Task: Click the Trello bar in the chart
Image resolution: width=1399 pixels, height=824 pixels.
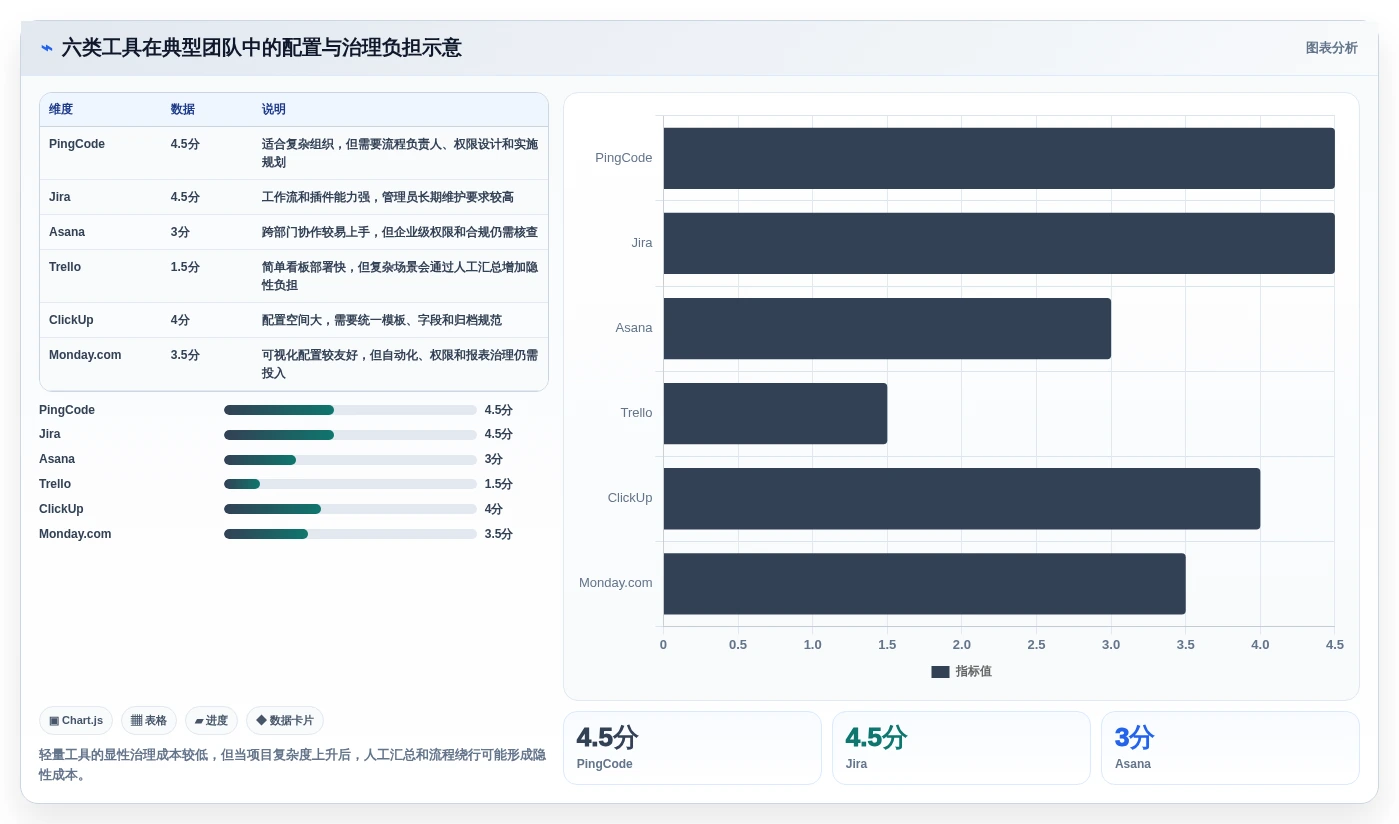Action: [x=775, y=413]
